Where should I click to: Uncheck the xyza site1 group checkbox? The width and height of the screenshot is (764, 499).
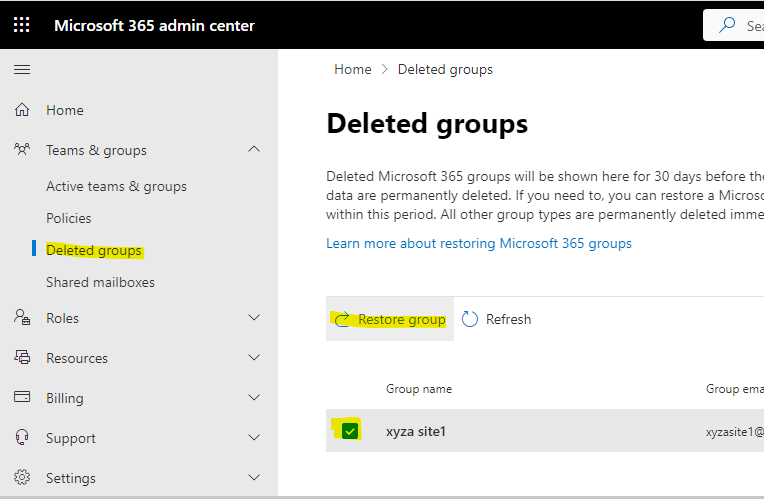pyautogui.click(x=349, y=431)
